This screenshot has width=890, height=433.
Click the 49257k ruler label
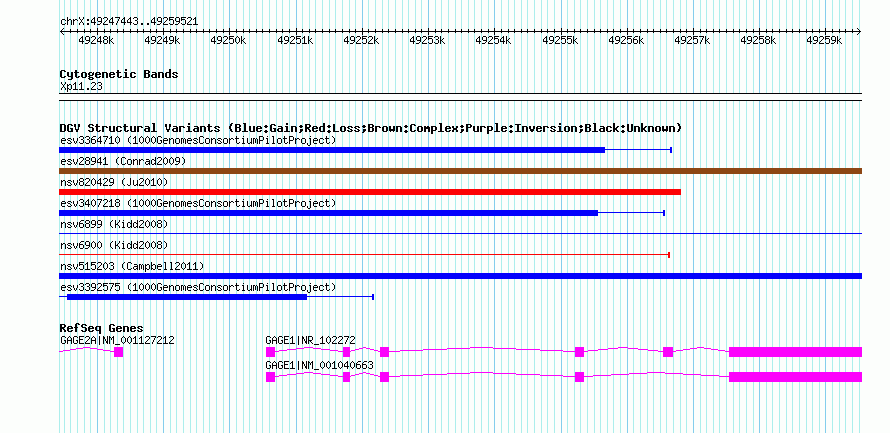tap(692, 40)
